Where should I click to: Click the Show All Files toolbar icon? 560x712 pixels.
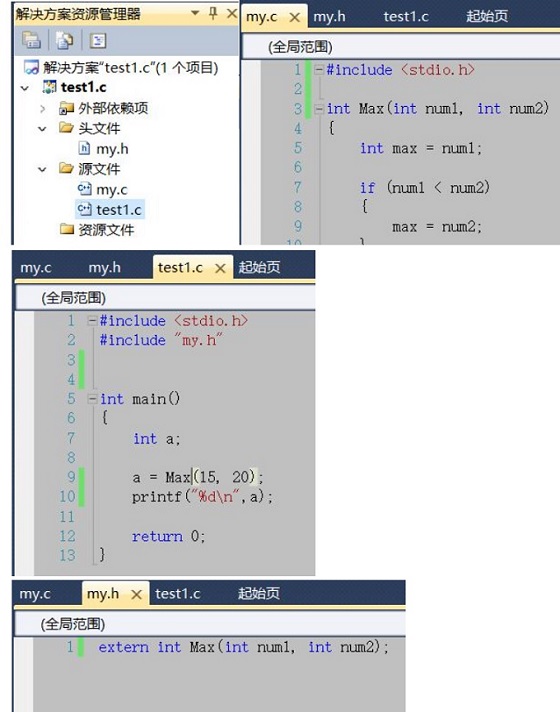point(64,40)
